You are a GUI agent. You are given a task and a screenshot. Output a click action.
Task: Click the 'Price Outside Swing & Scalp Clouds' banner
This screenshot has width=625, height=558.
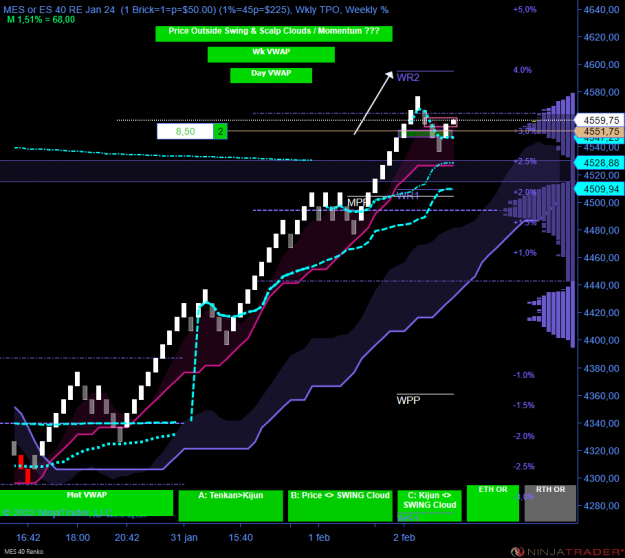274,33
